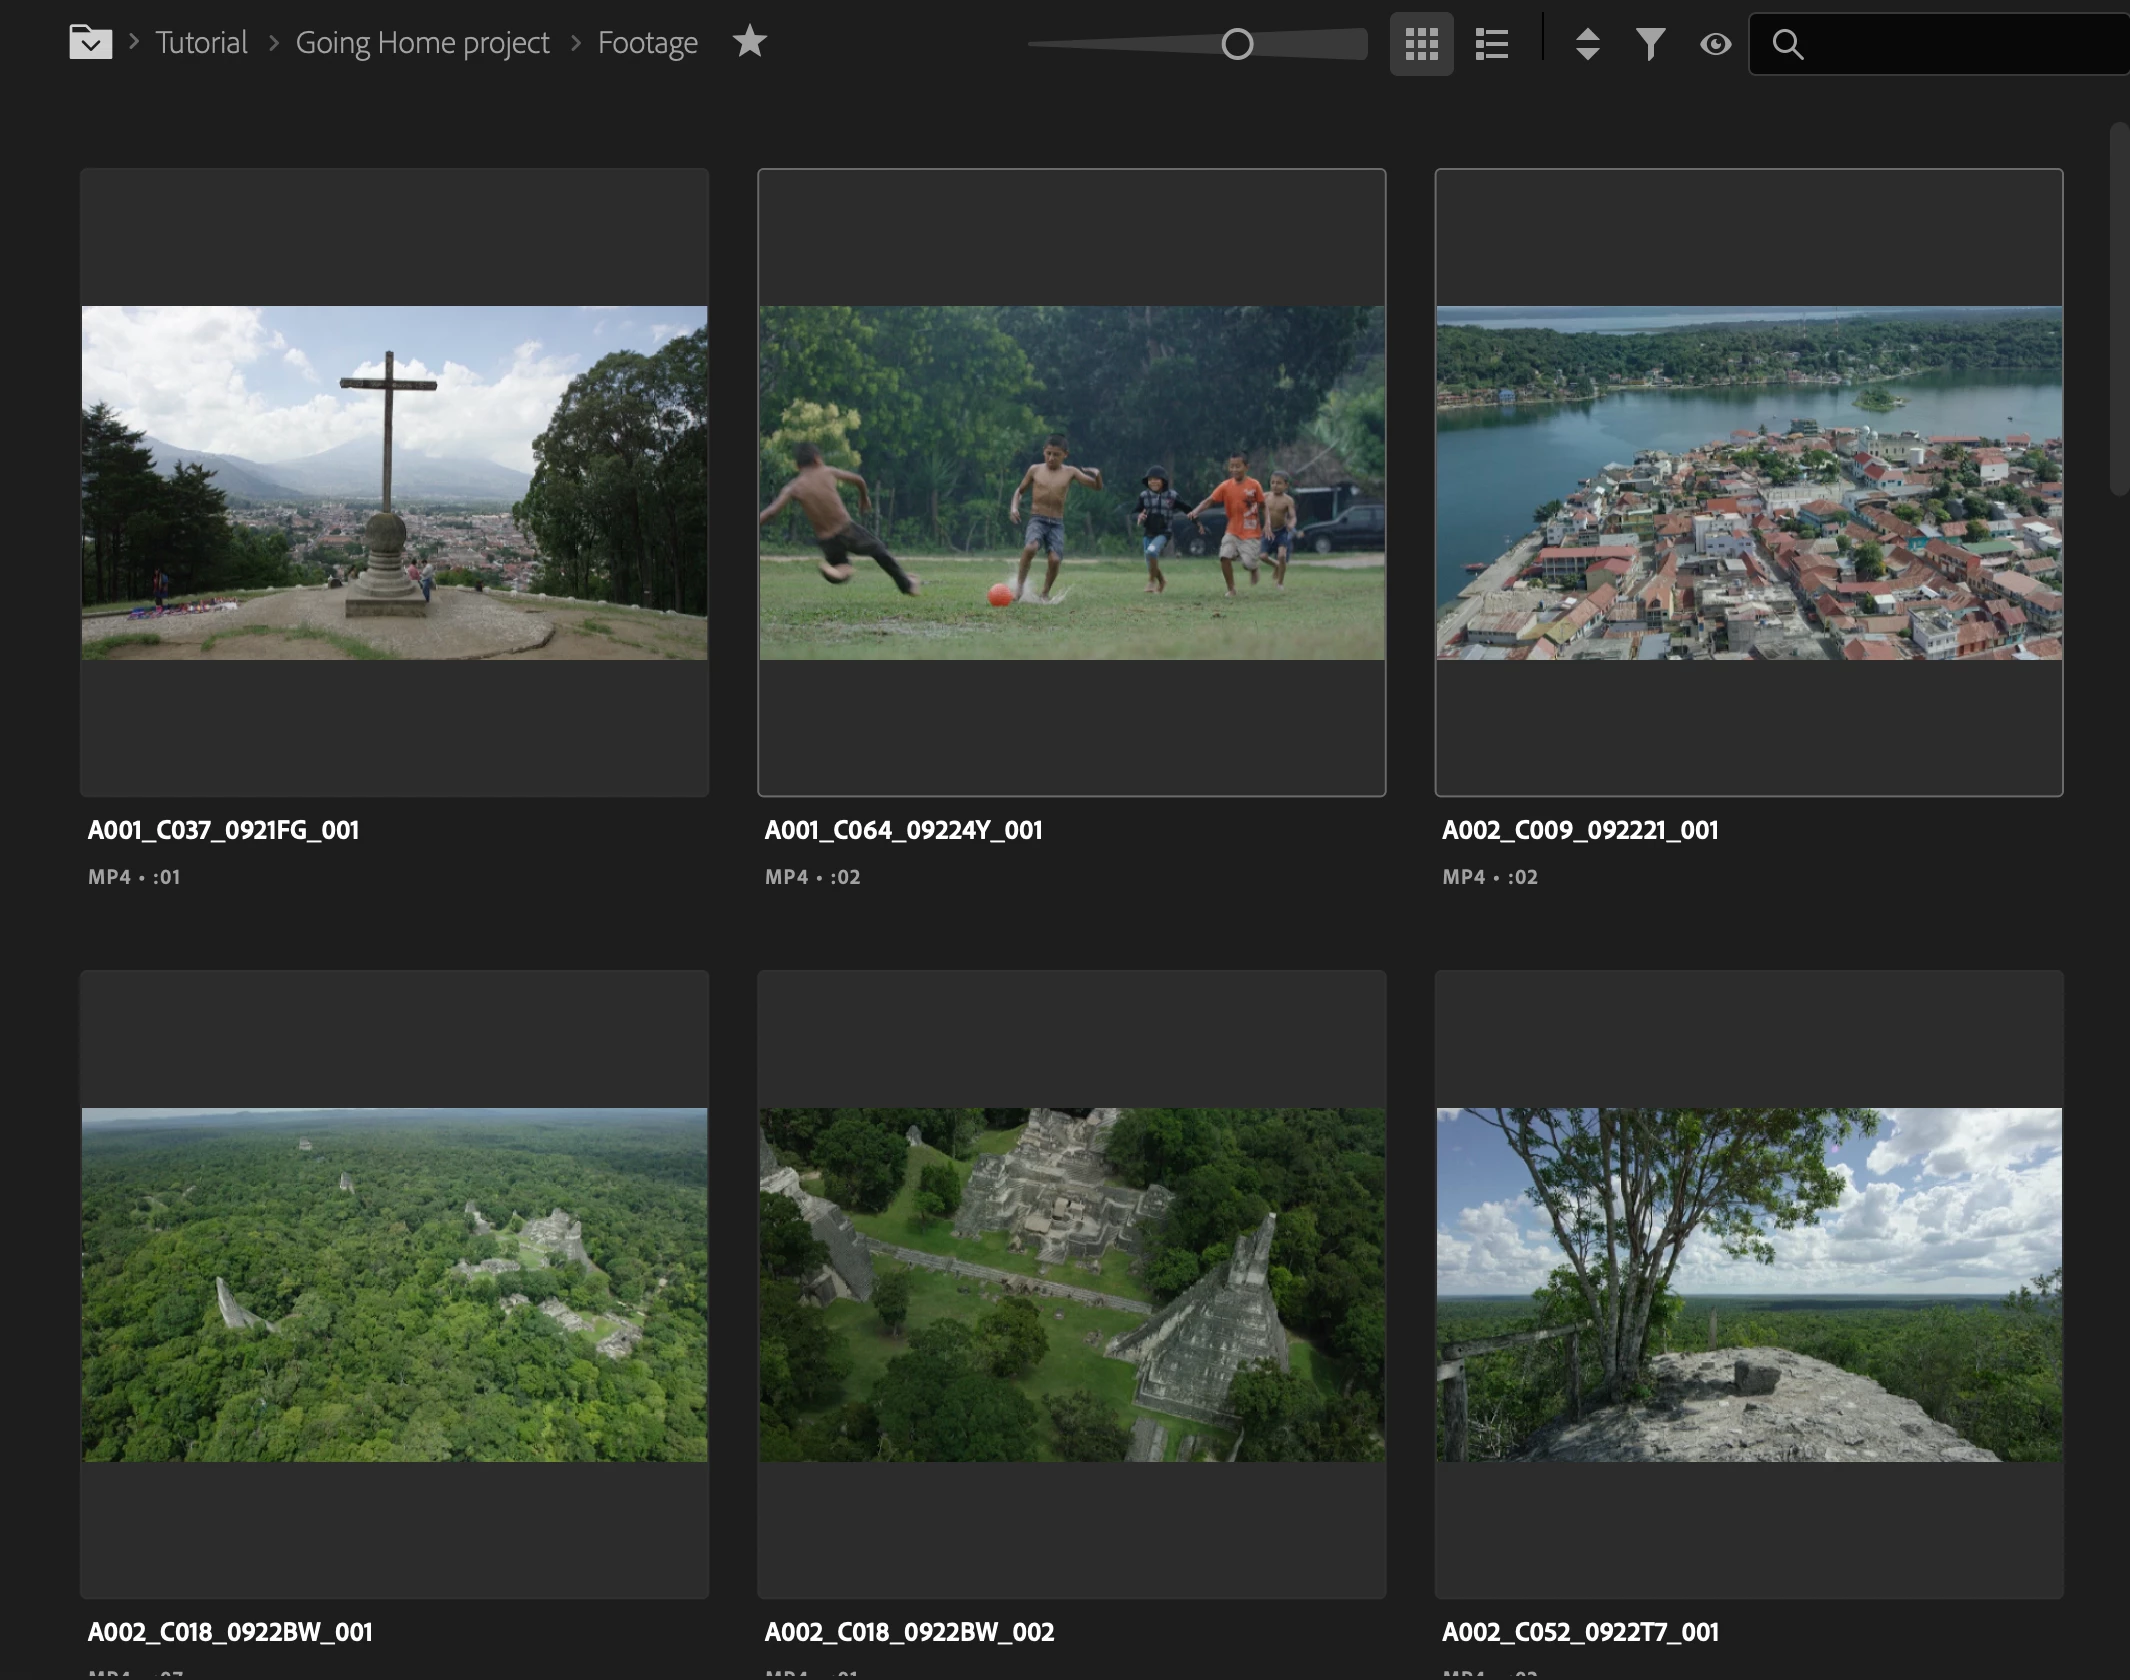Click the vertical scrollbar on the right edge
Image resolution: width=2130 pixels, height=1680 pixels.
(2119, 310)
